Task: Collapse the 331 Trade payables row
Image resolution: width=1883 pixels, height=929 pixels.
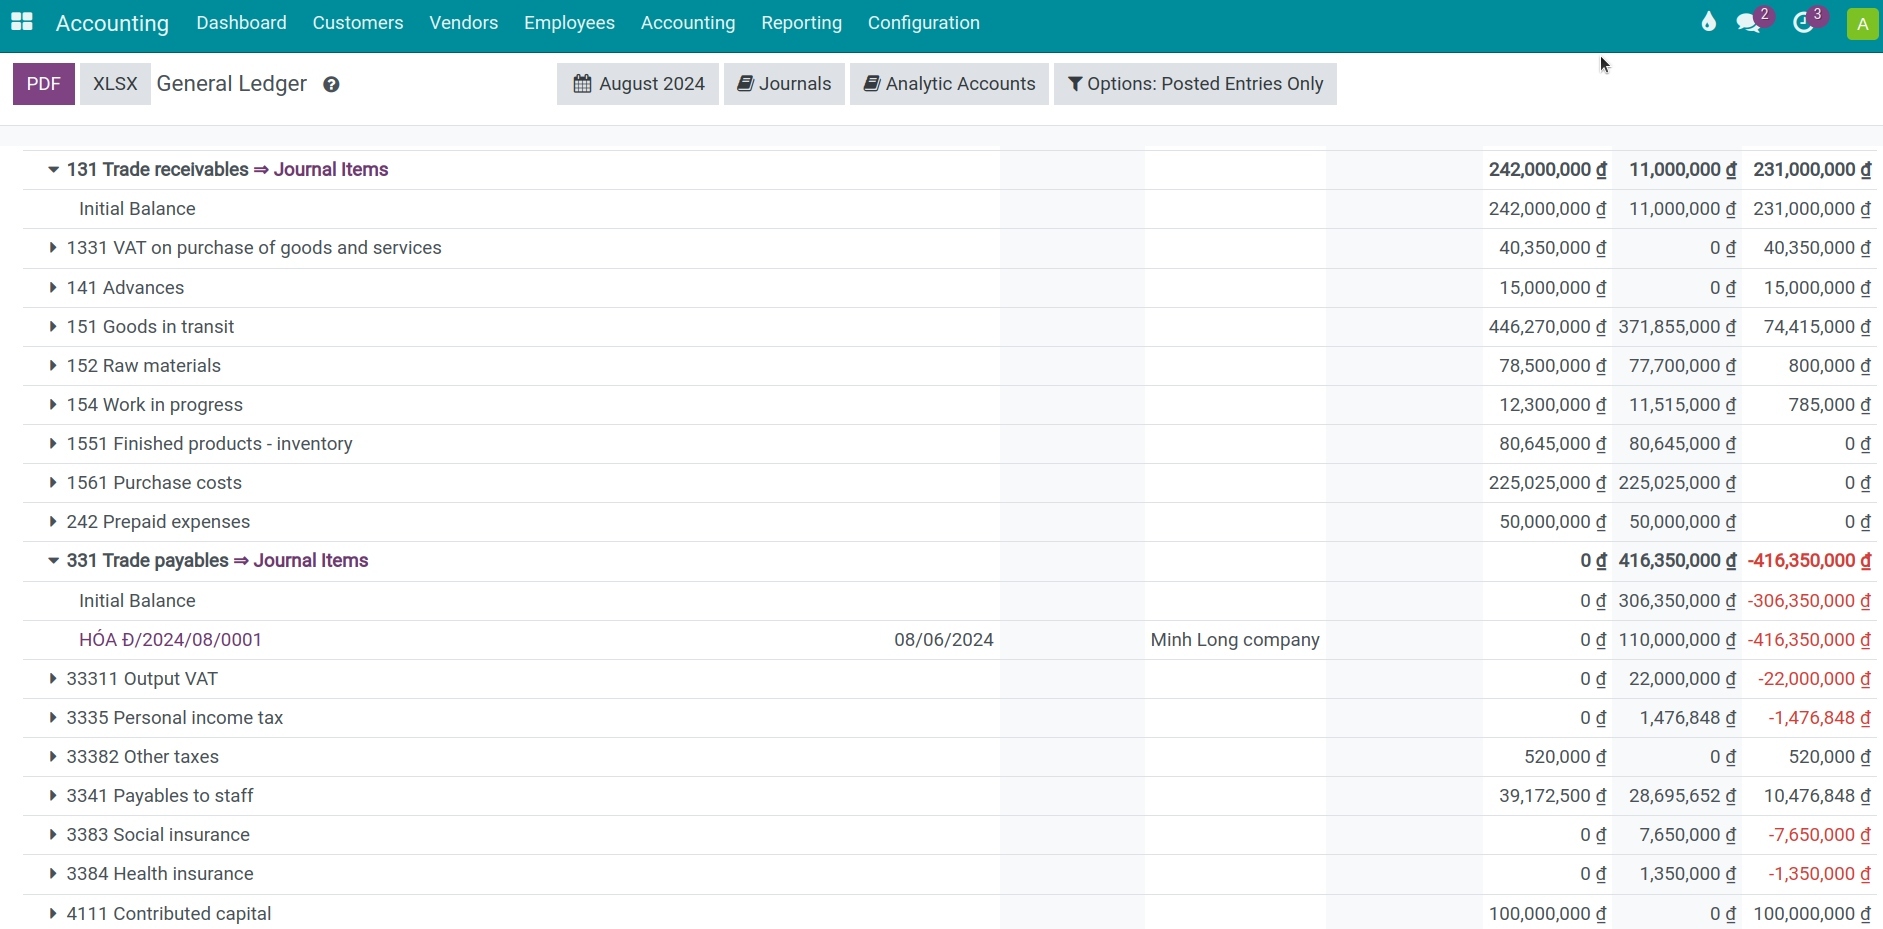Action: [53, 561]
